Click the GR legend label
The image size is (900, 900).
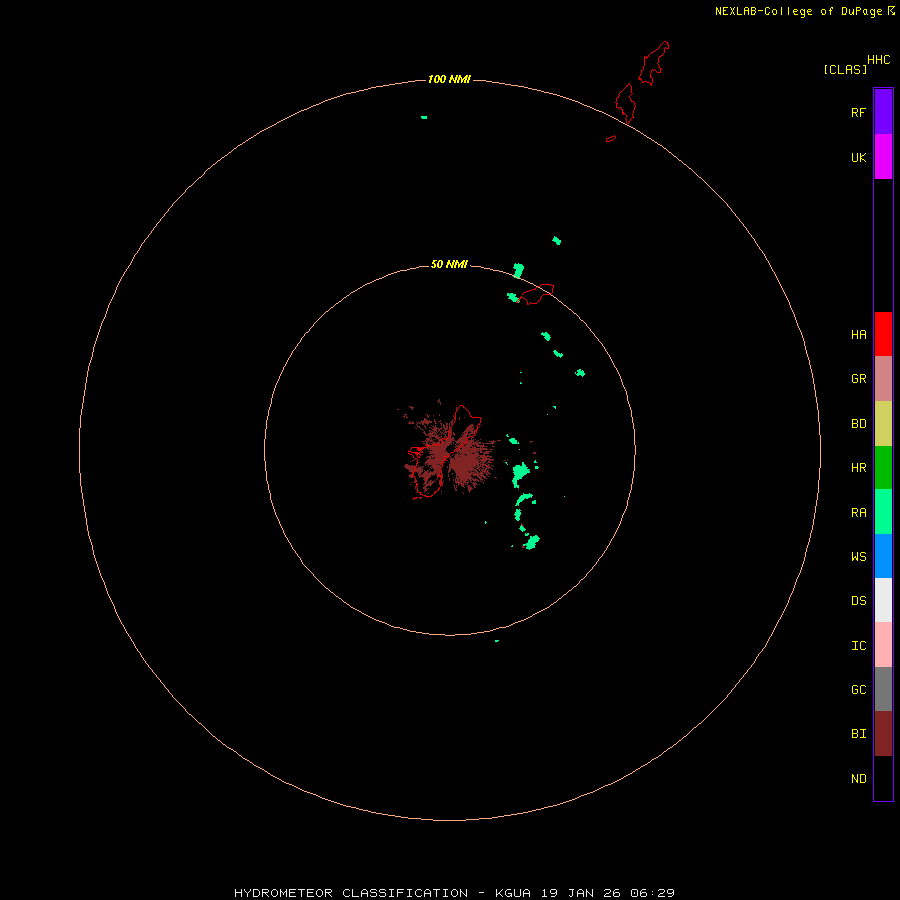859,379
